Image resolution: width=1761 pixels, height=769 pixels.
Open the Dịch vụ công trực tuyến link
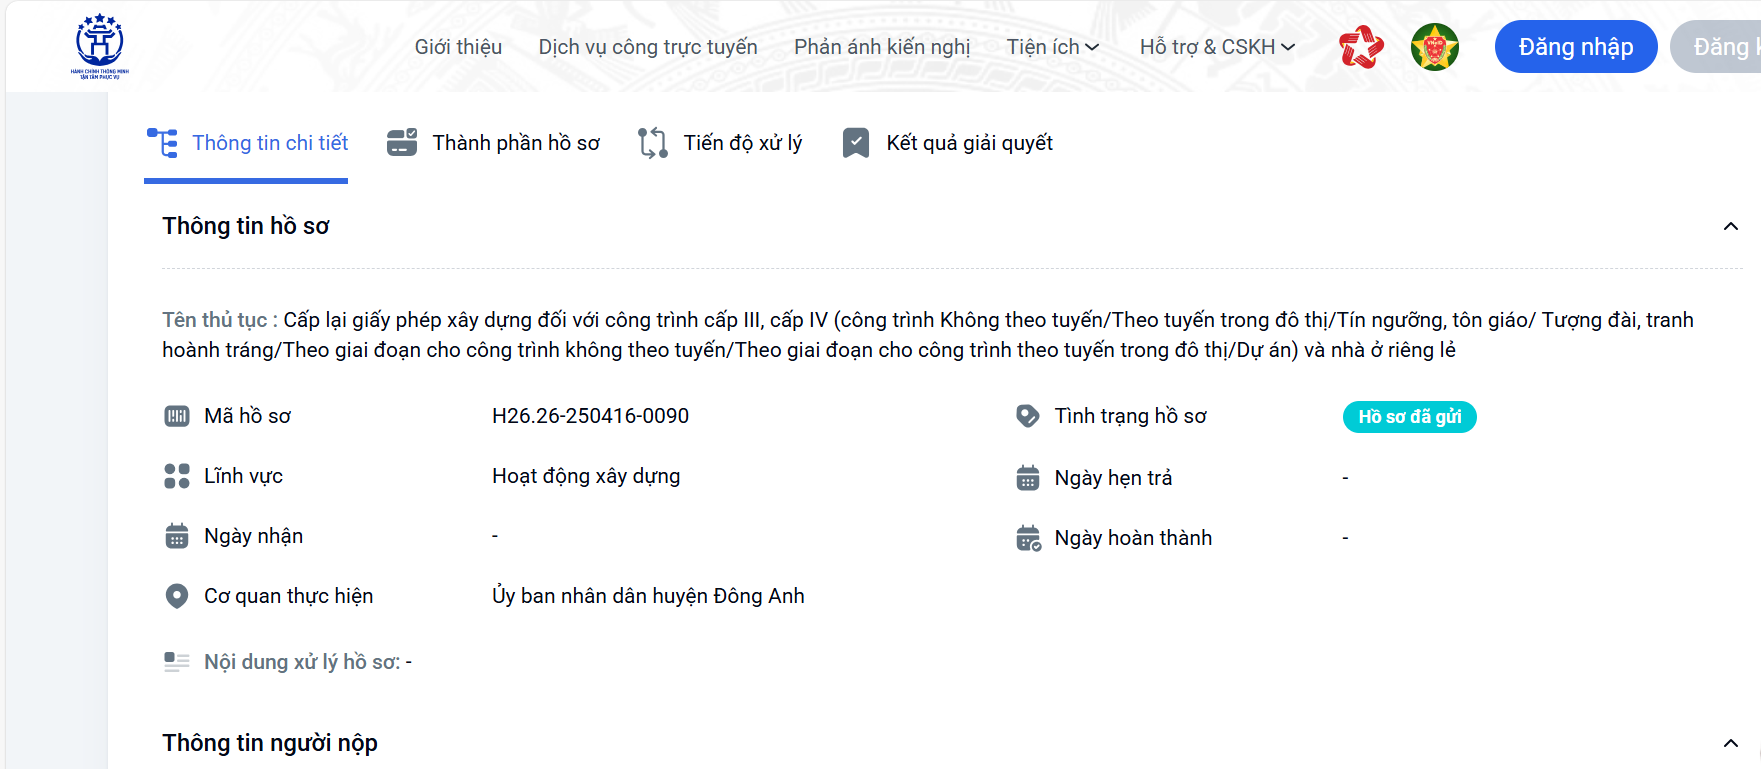coord(648,47)
